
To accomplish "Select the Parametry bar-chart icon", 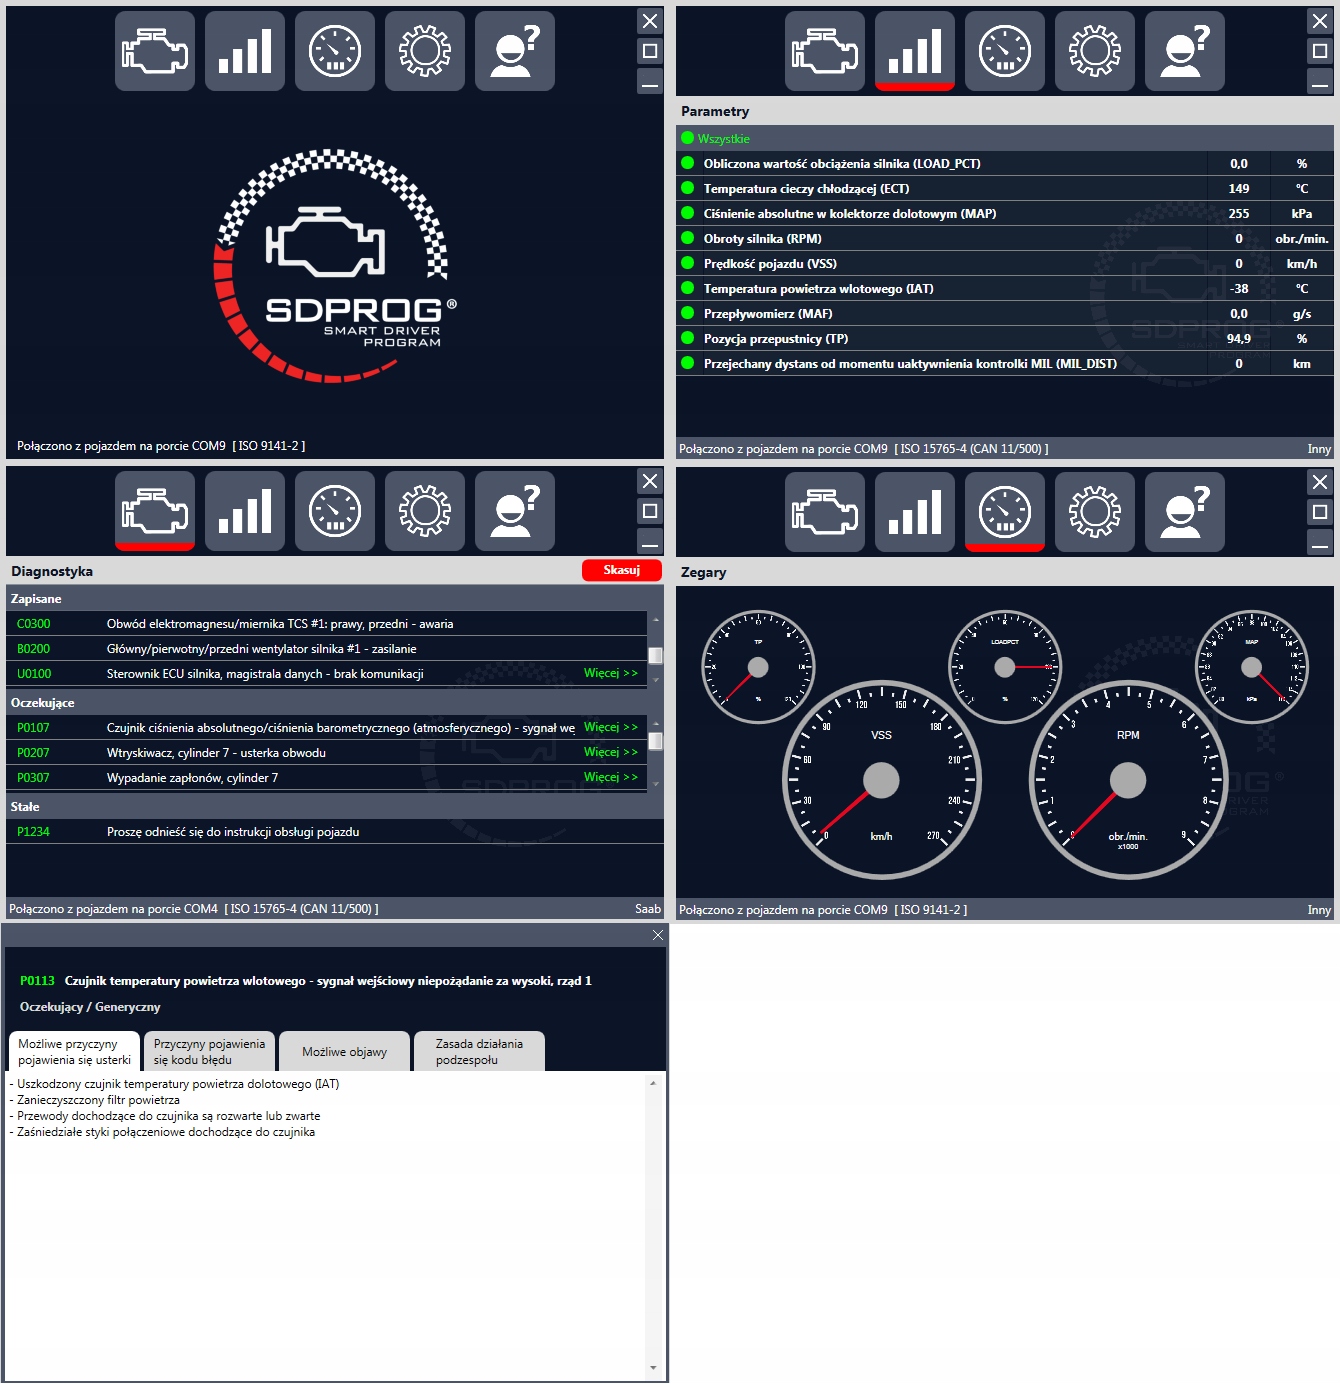I will coord(914,50).
